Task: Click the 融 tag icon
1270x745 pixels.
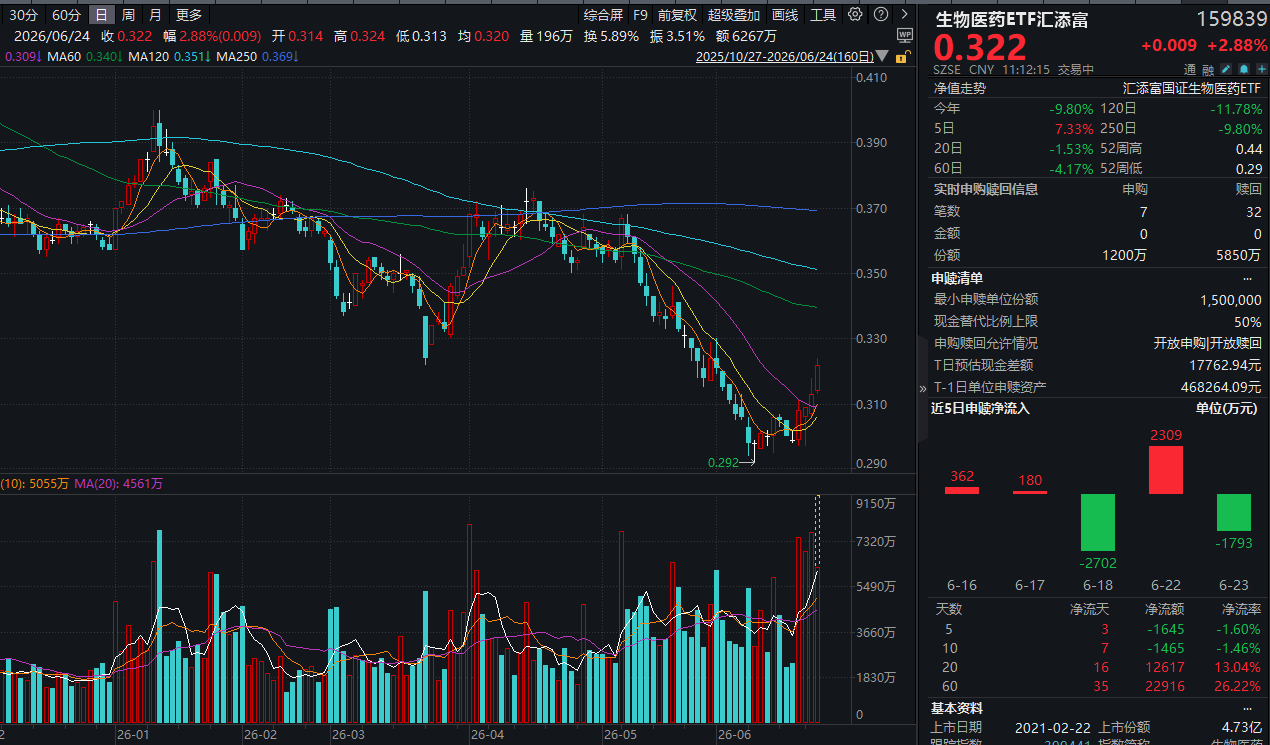Action: (1208, 70)
